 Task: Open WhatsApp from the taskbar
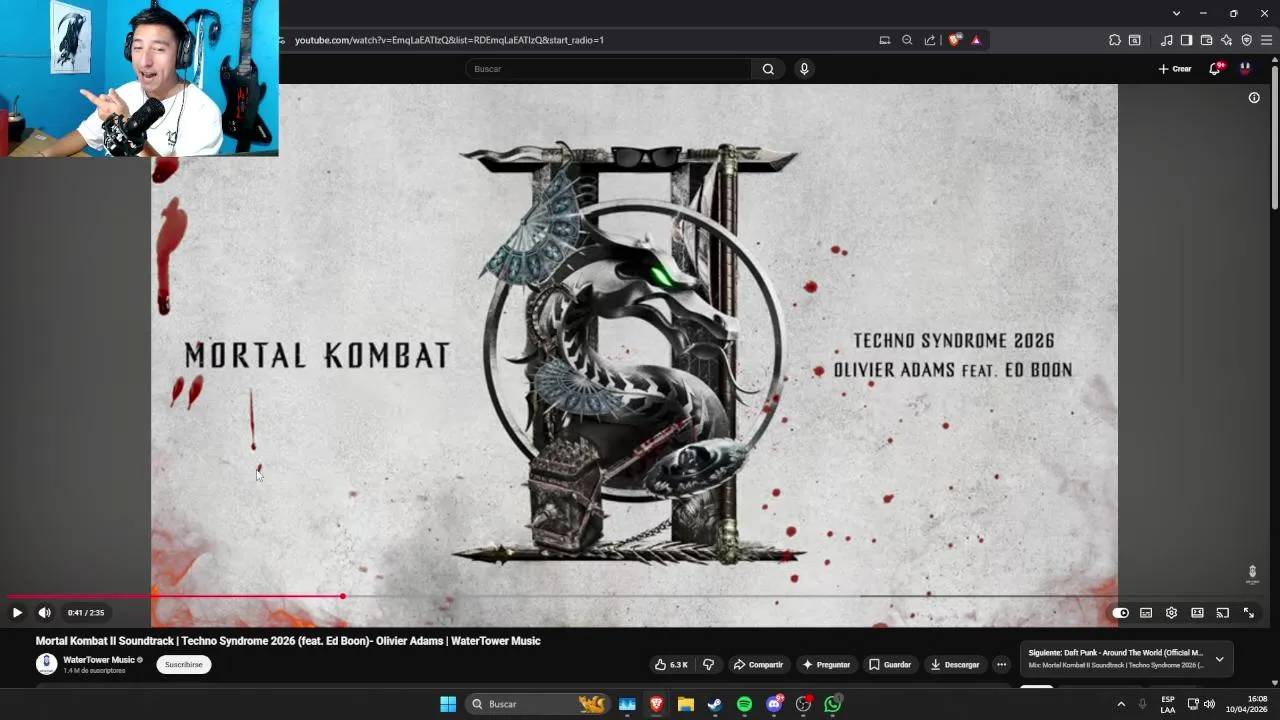tap(832, 704)
